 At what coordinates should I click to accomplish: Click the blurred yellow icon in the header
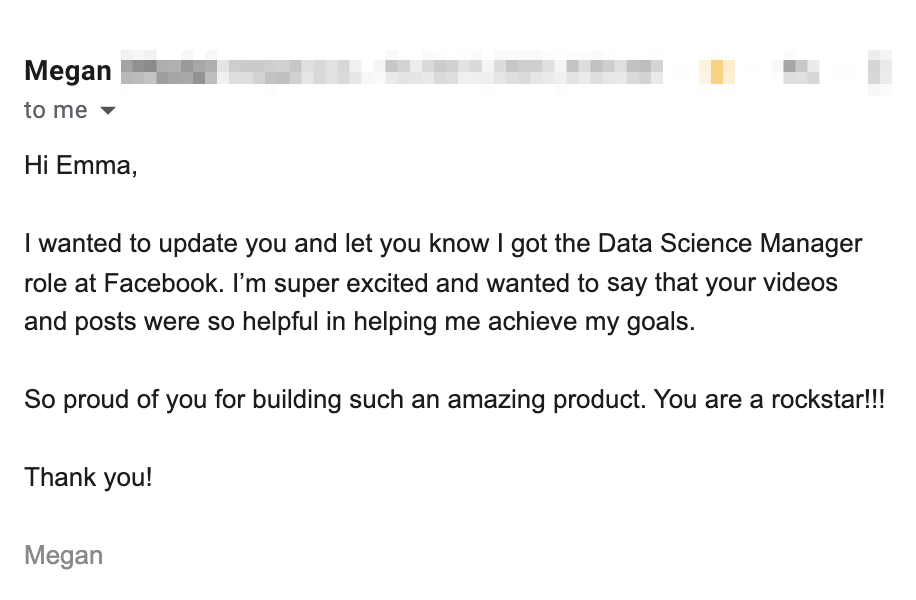tap(716, 72)
